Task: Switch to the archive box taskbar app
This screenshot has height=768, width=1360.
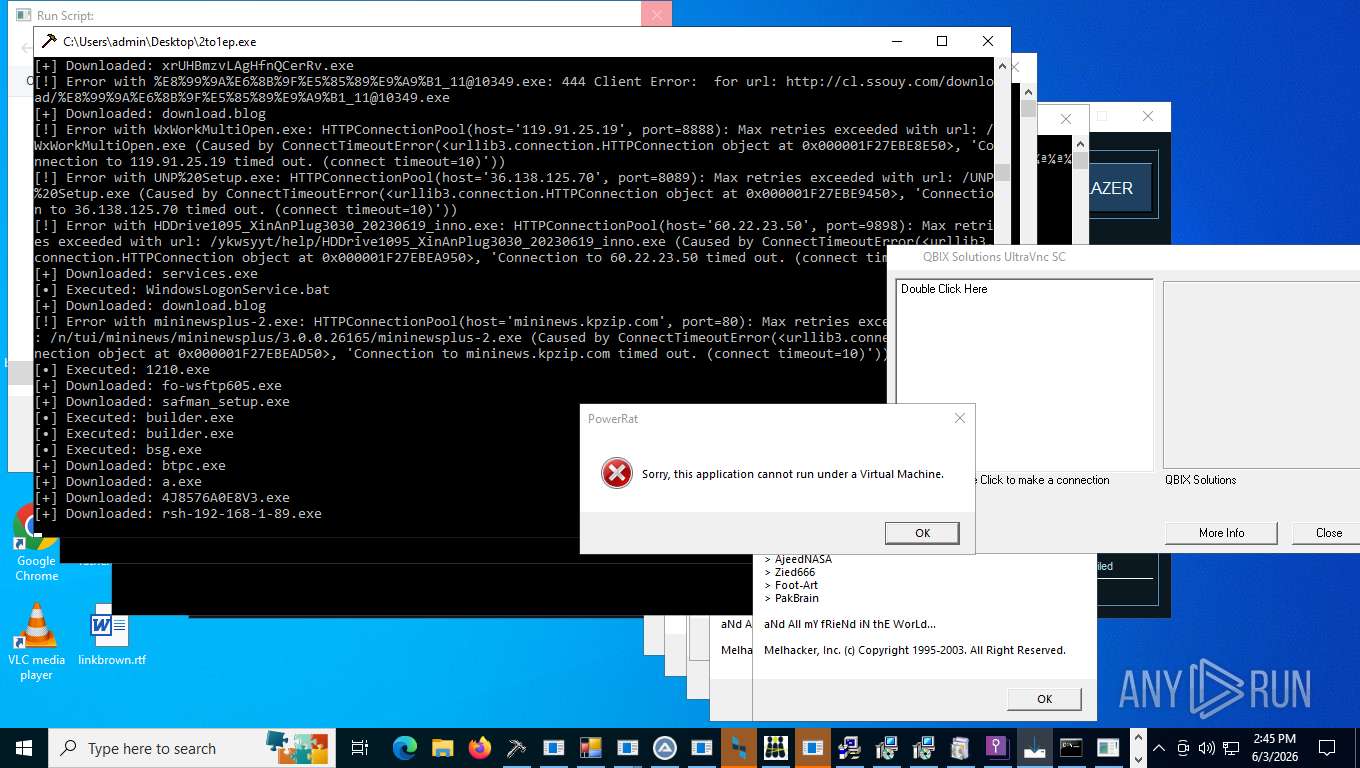Action: (959, 748)
